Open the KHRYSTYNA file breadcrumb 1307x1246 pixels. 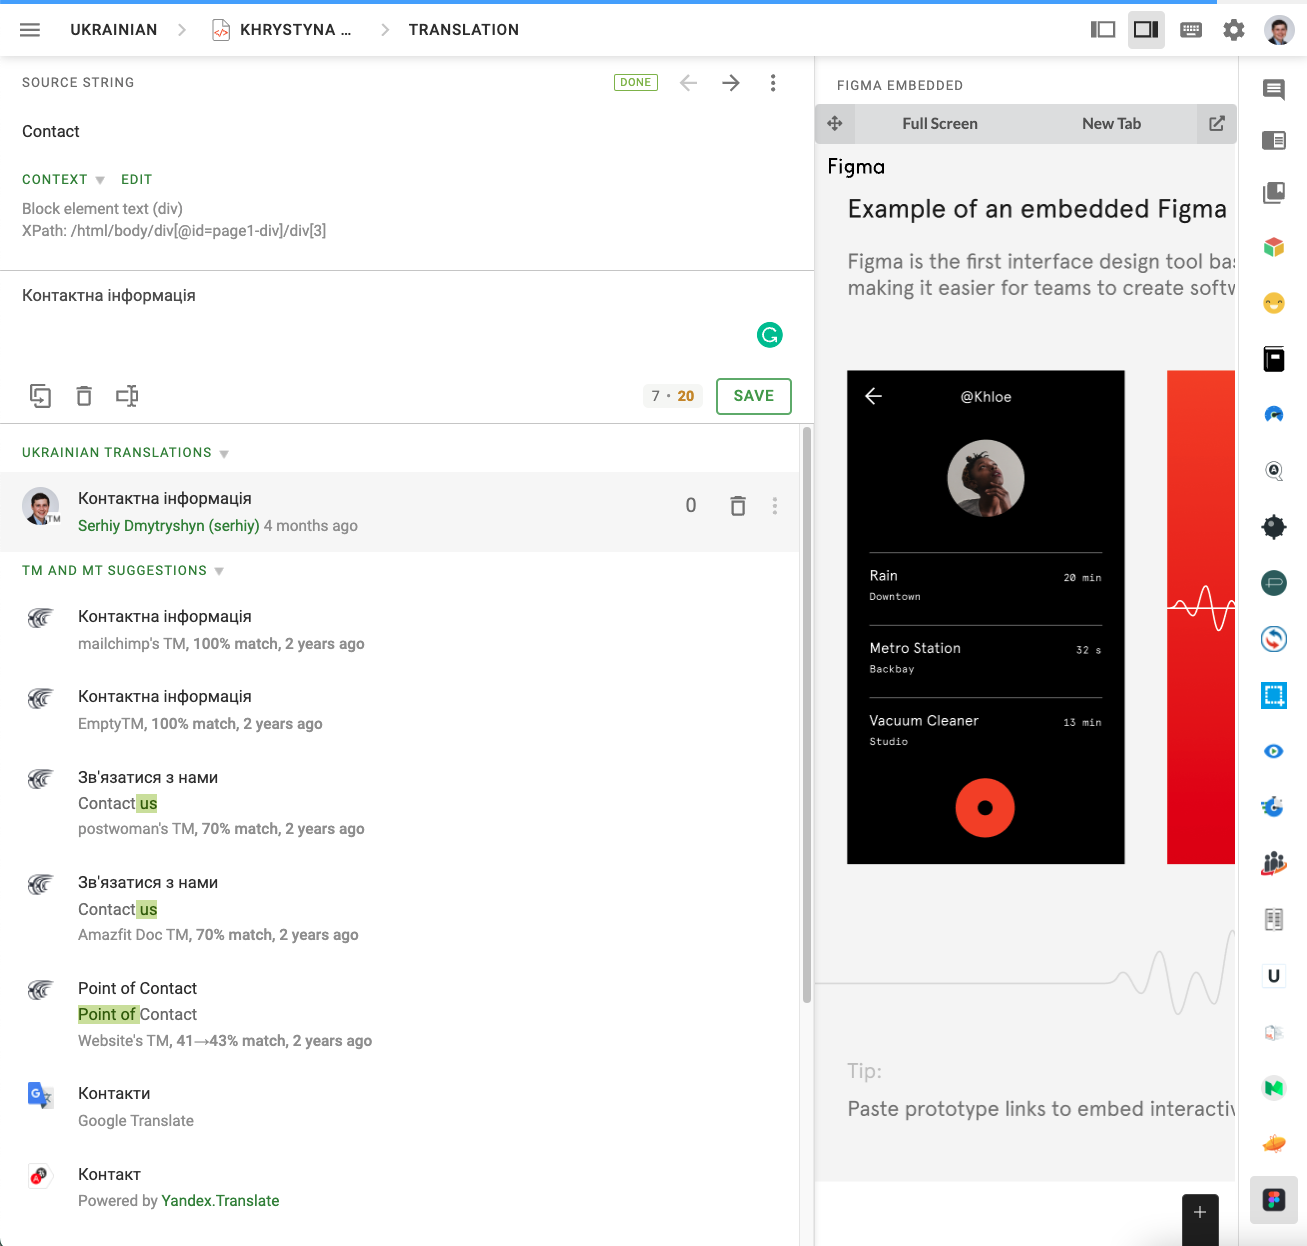[282, 30]
